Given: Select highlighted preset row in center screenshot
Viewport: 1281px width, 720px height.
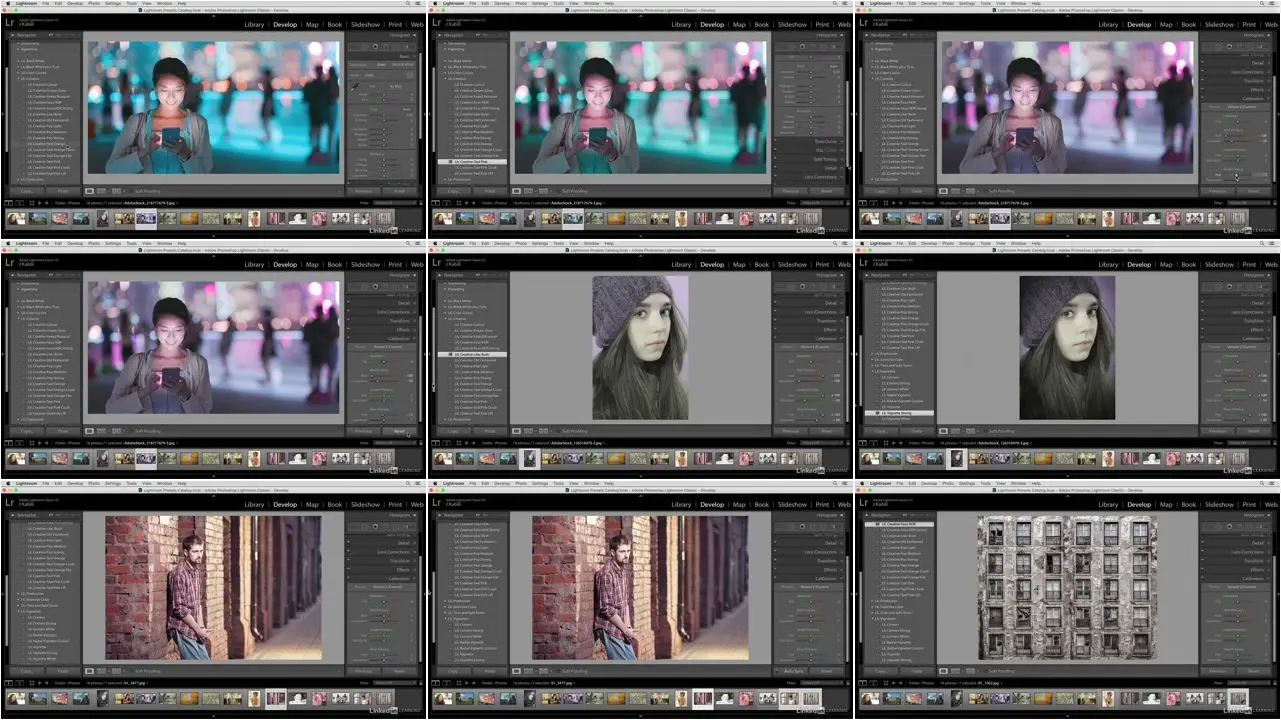Looking at the screenshot, I should 473,354.
